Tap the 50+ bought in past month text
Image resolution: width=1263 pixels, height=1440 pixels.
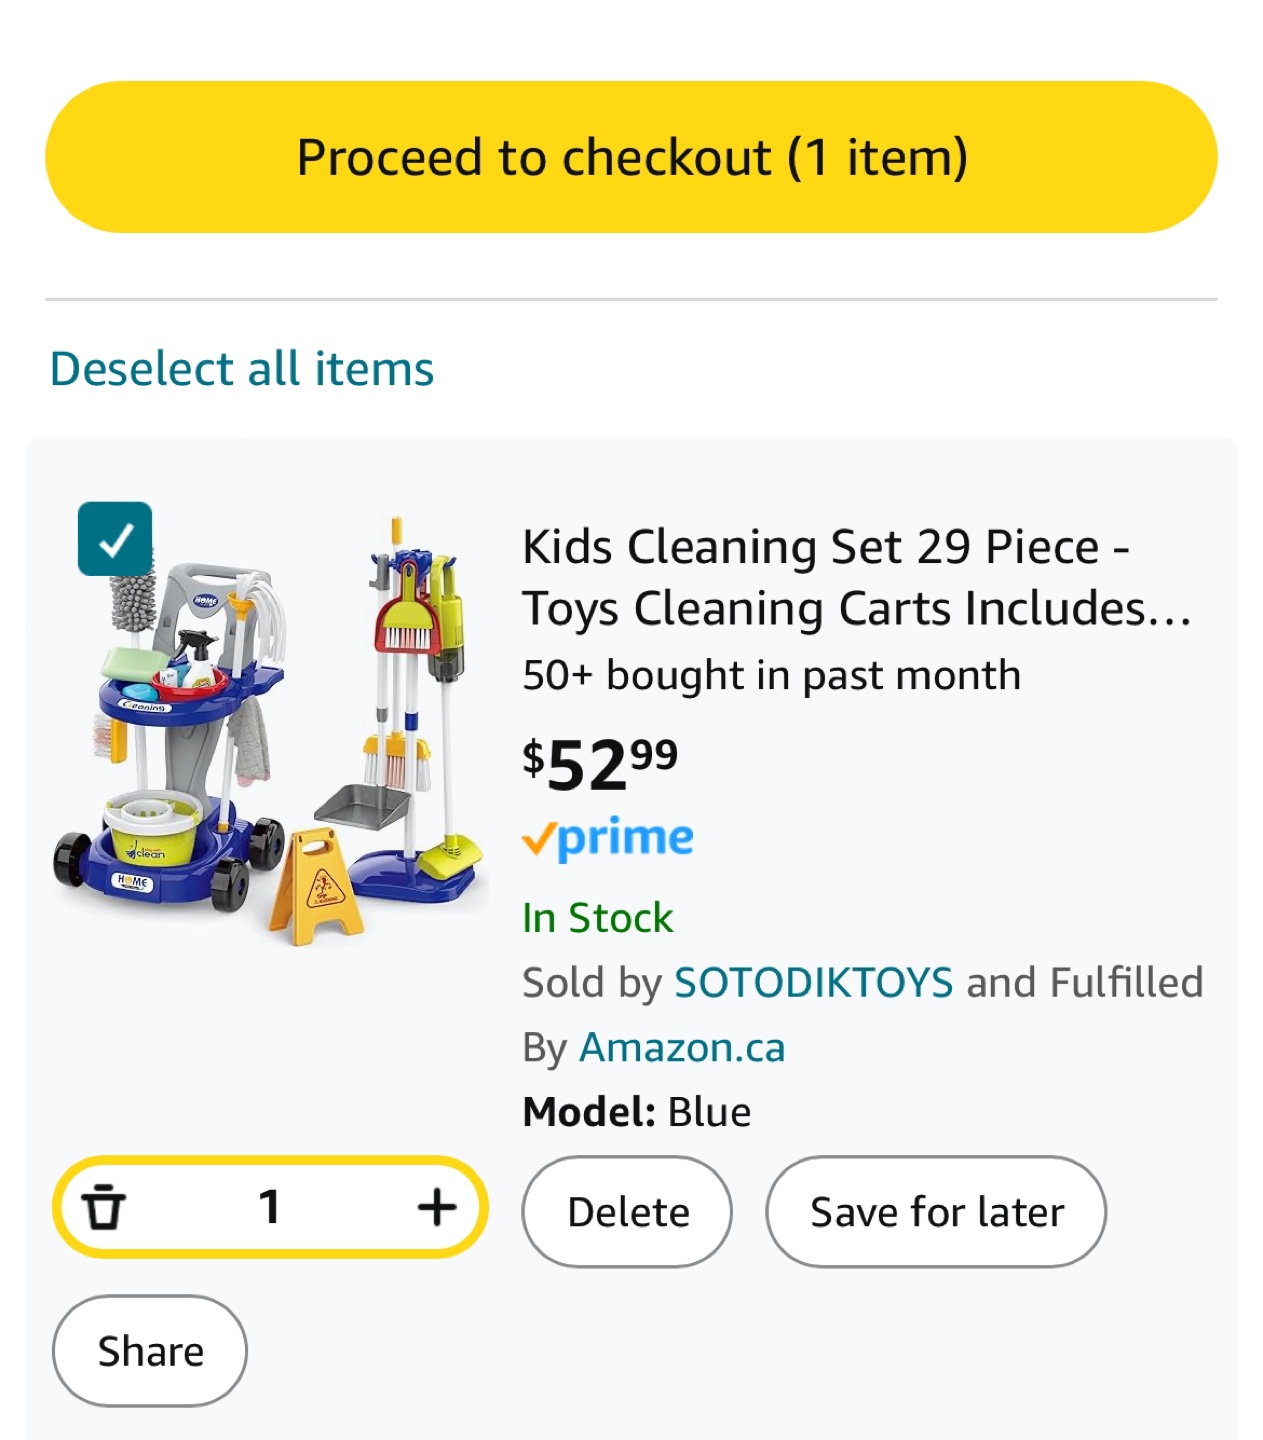pyautogui.click(x=771, y=675)
